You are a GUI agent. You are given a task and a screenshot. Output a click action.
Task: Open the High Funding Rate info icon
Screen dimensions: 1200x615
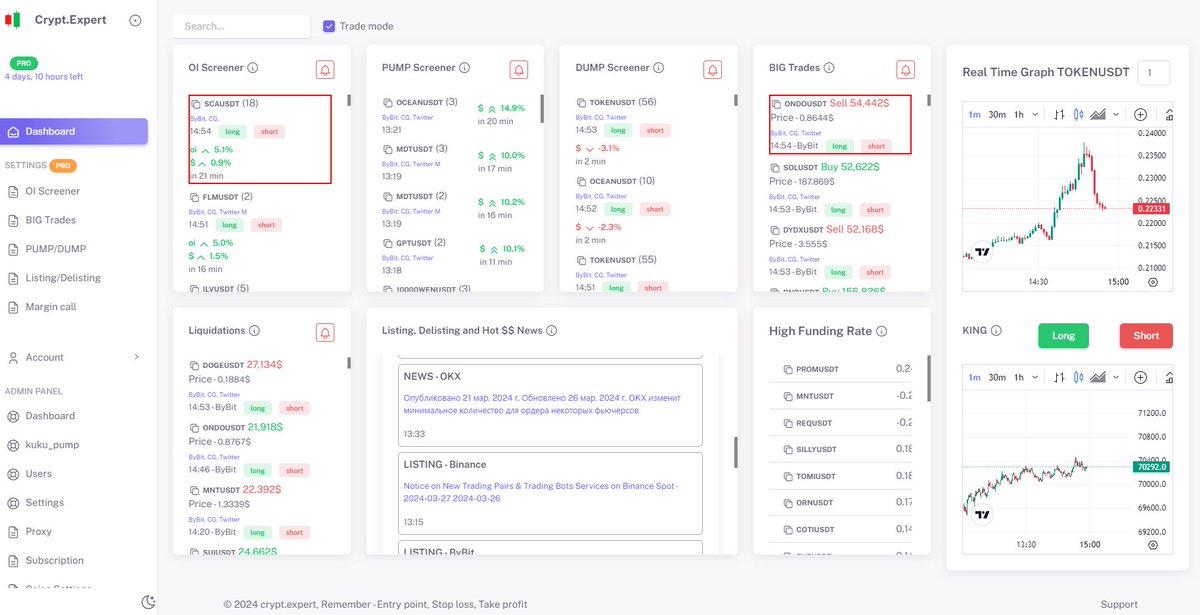[881, 331]
